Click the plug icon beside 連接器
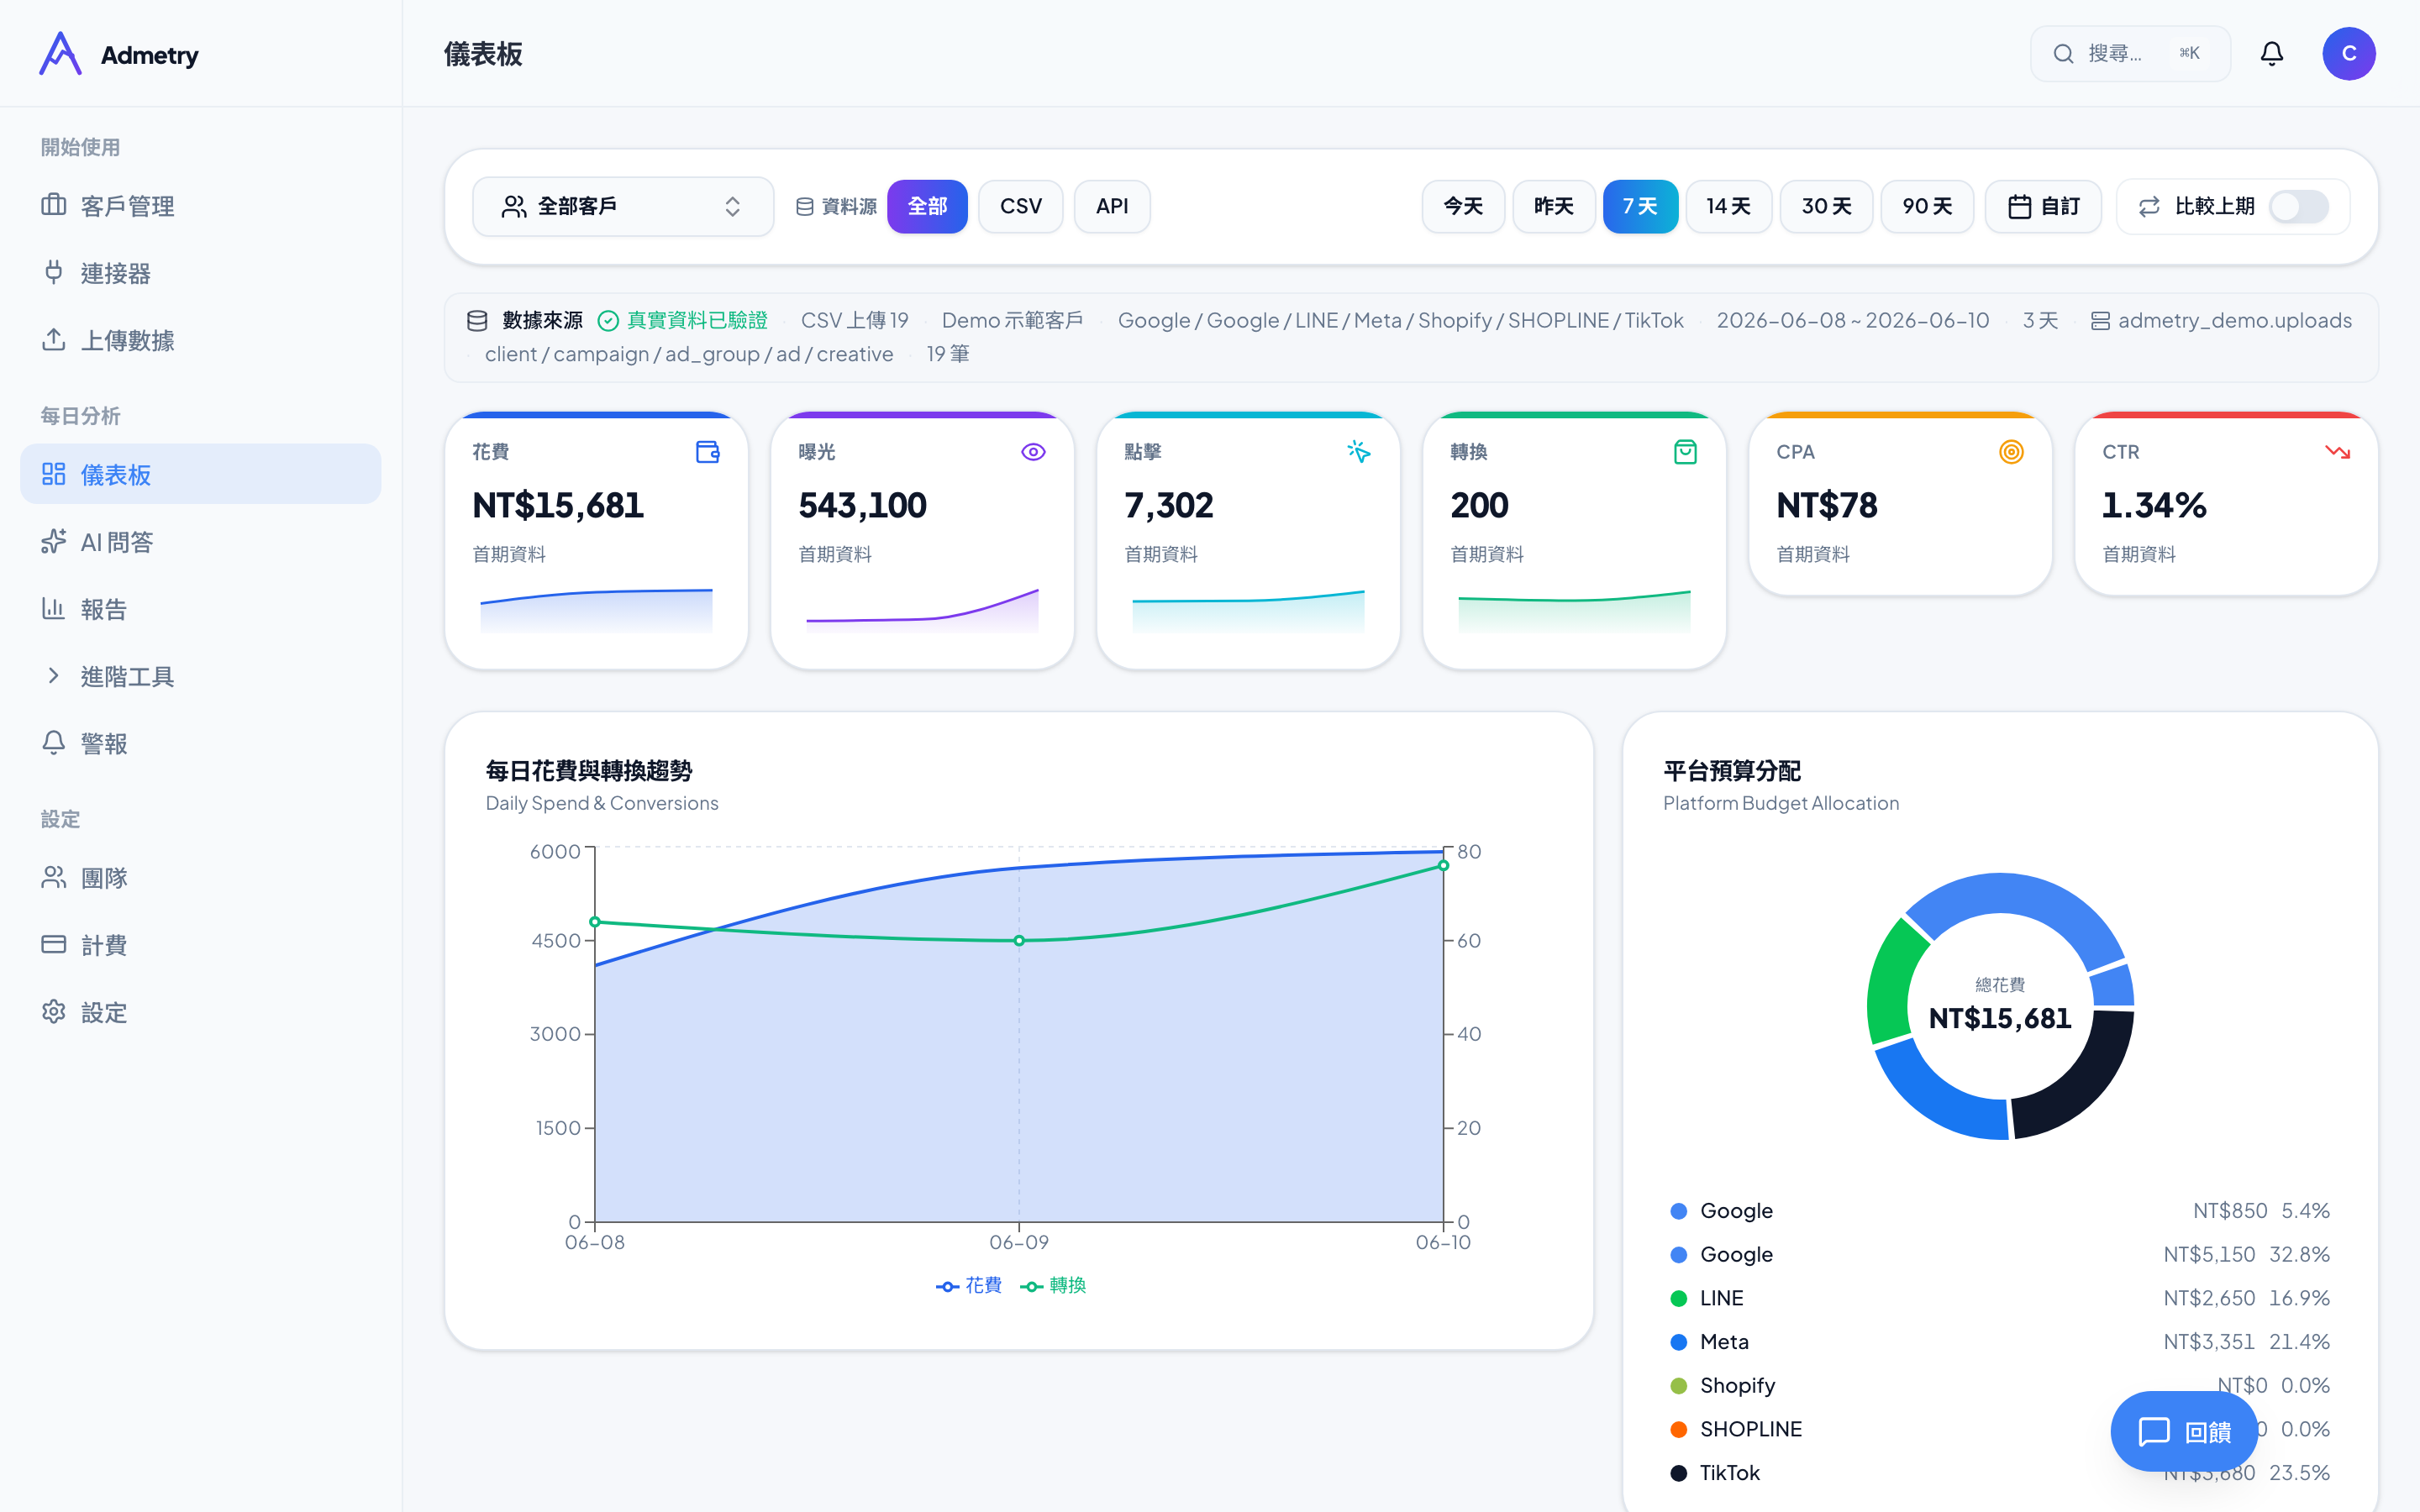 54,272
